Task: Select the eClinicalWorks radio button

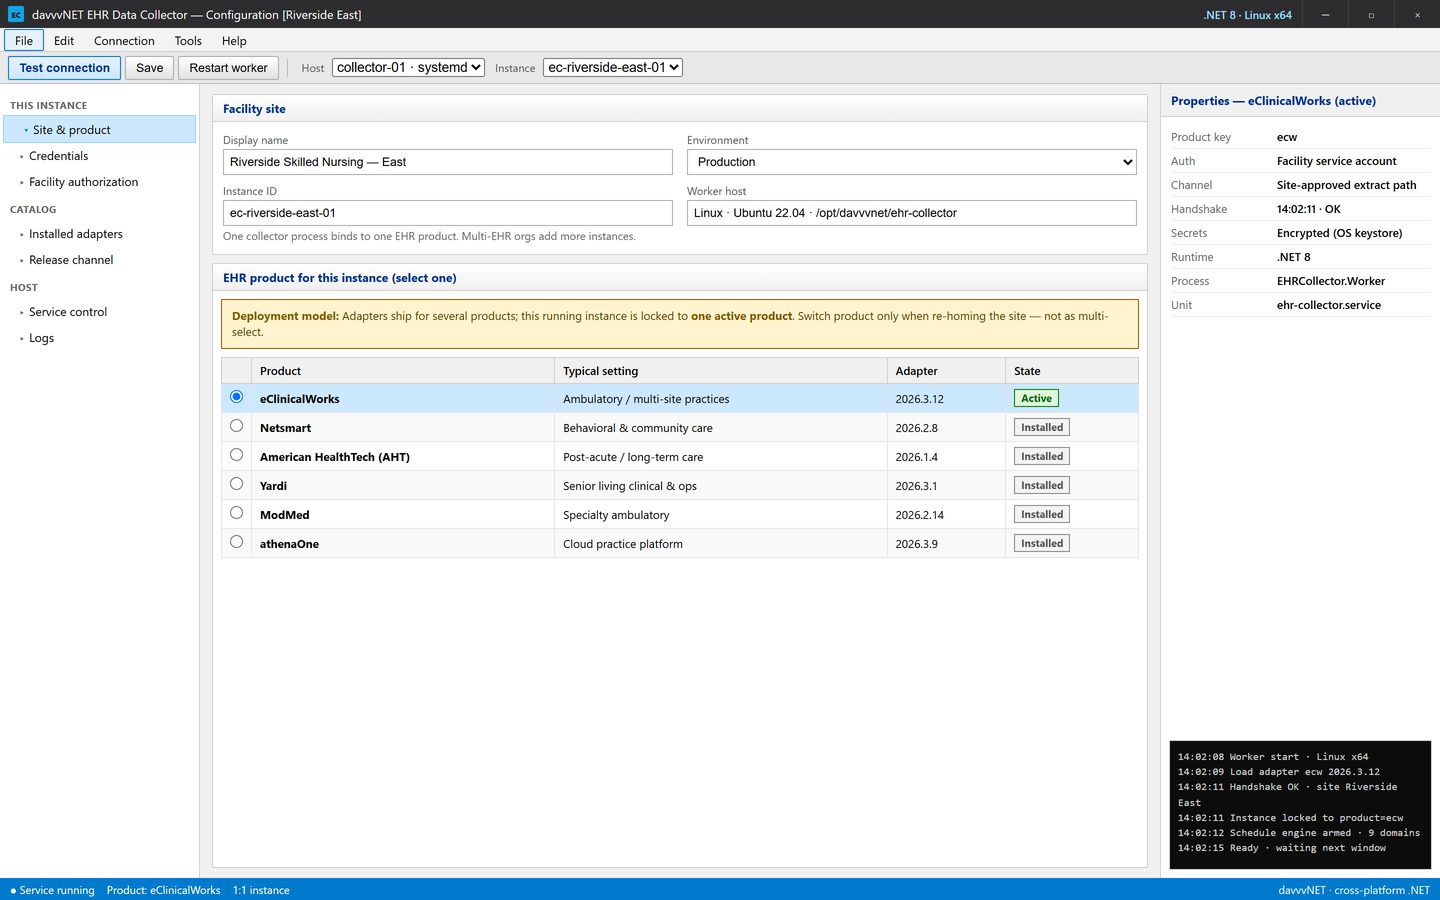Action: click(x=236, y=397)
